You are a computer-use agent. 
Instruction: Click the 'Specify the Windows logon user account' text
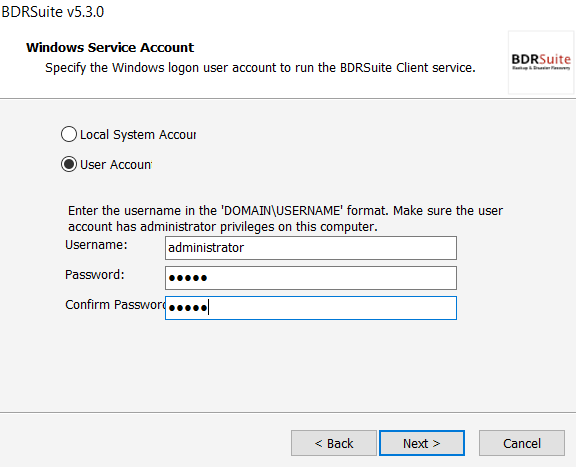(260, 68)
